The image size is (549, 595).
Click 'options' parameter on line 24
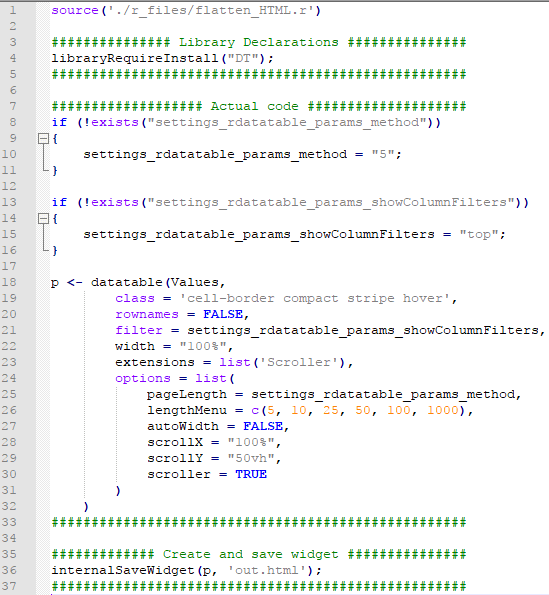pyautogui.click(x=143, y=378)
